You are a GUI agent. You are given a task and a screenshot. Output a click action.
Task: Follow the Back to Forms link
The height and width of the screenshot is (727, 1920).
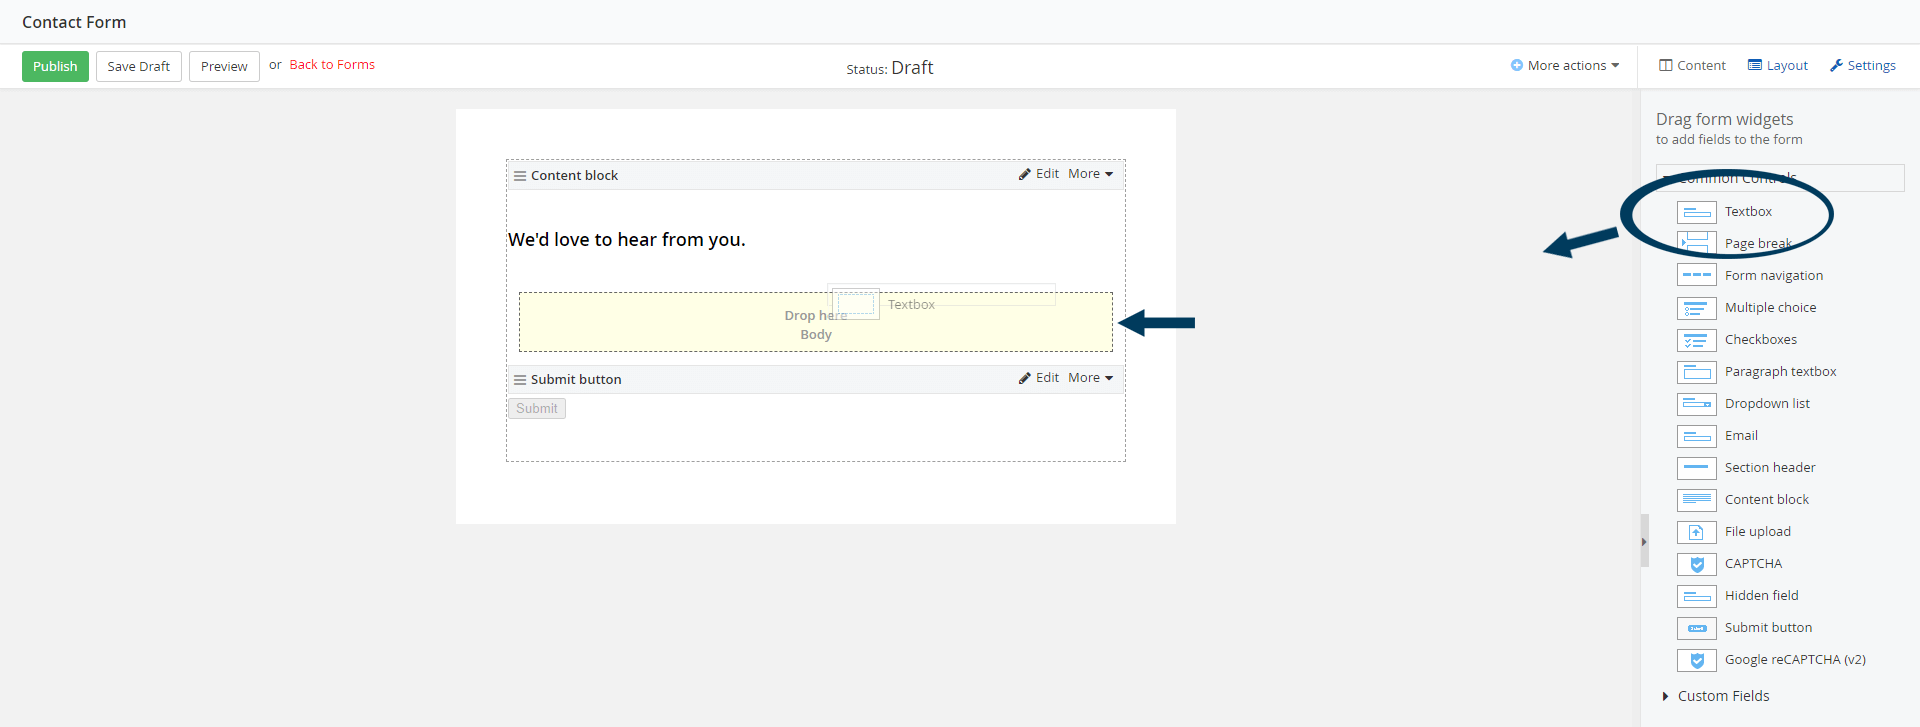(x=332, y=65)
